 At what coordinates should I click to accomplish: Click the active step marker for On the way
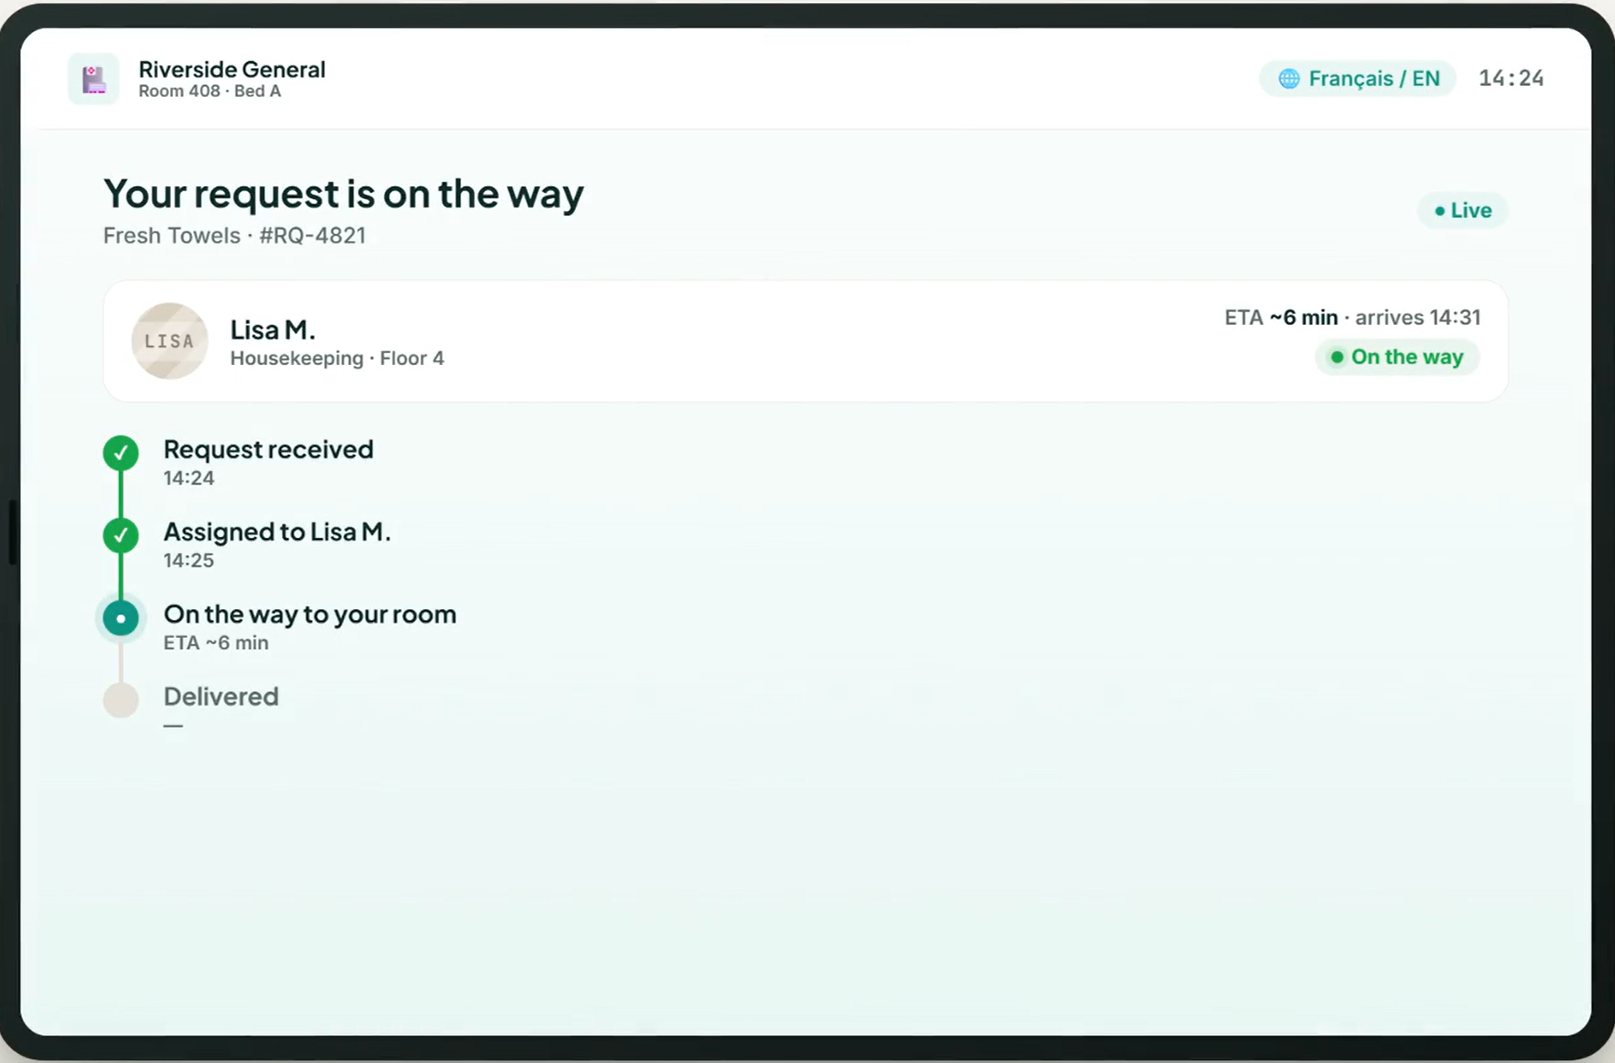click(121, 618)
